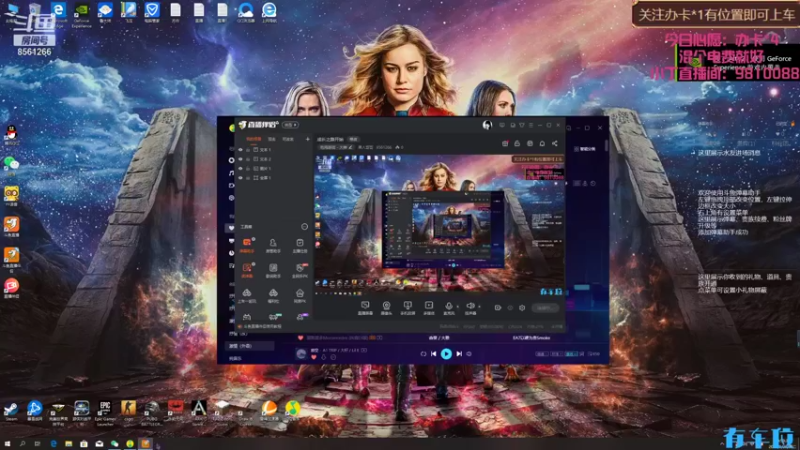Open the hamburger menu in the title bar
Screen dimensions: 800x450
tap(531, 125)
